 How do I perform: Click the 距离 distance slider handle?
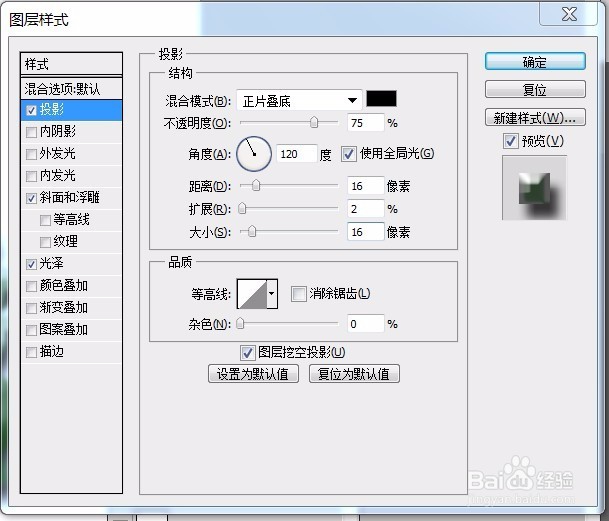(256, 186)
